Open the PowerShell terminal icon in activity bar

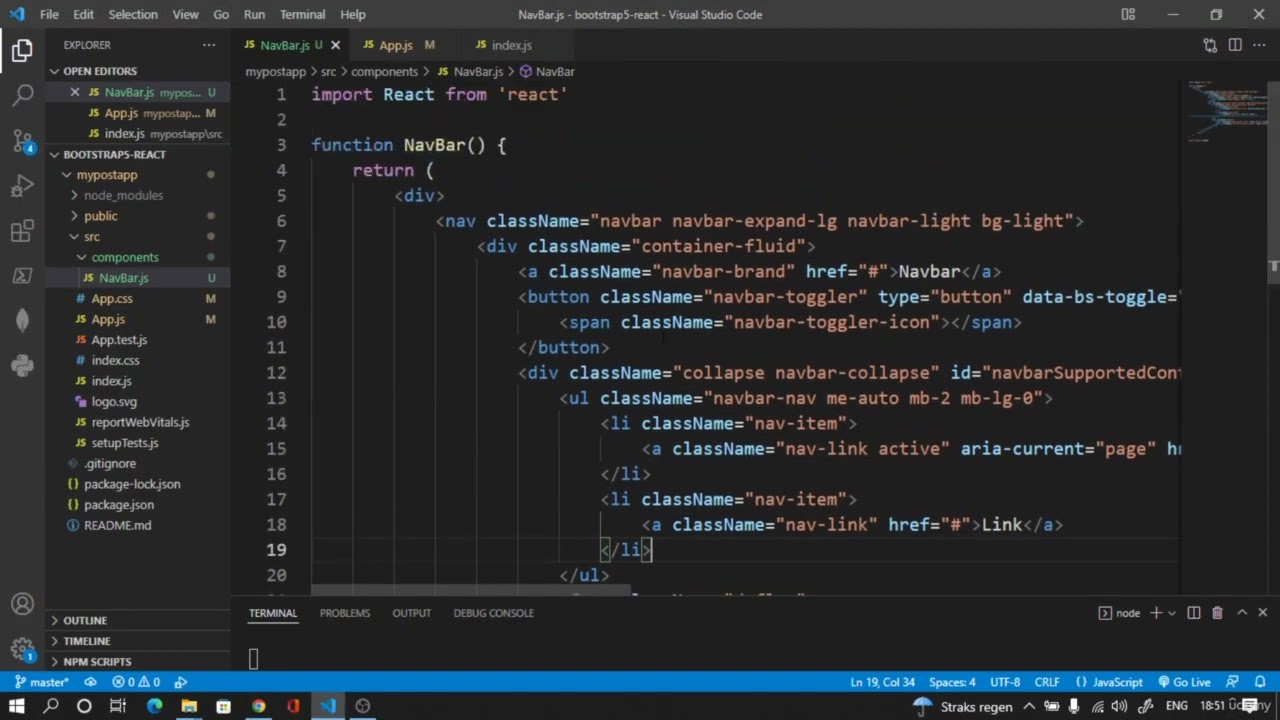22,276
